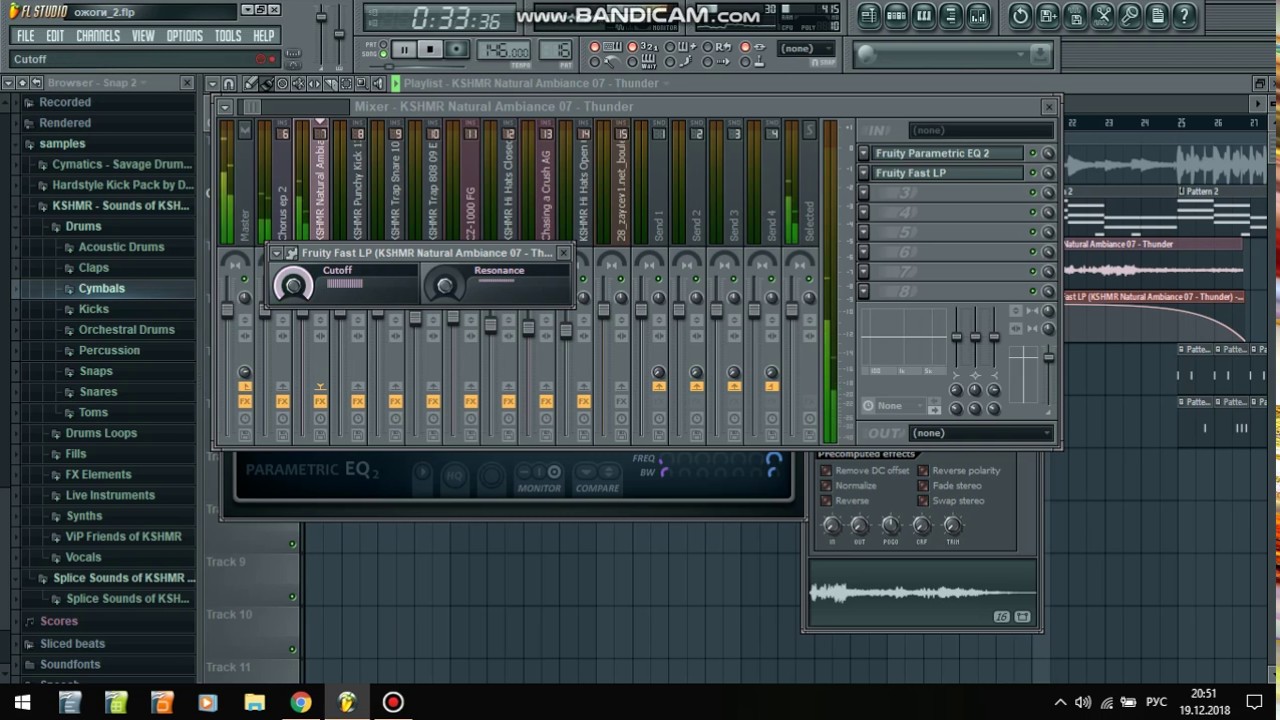Enable Remove DC offset checkbox

tap(826, 471)
